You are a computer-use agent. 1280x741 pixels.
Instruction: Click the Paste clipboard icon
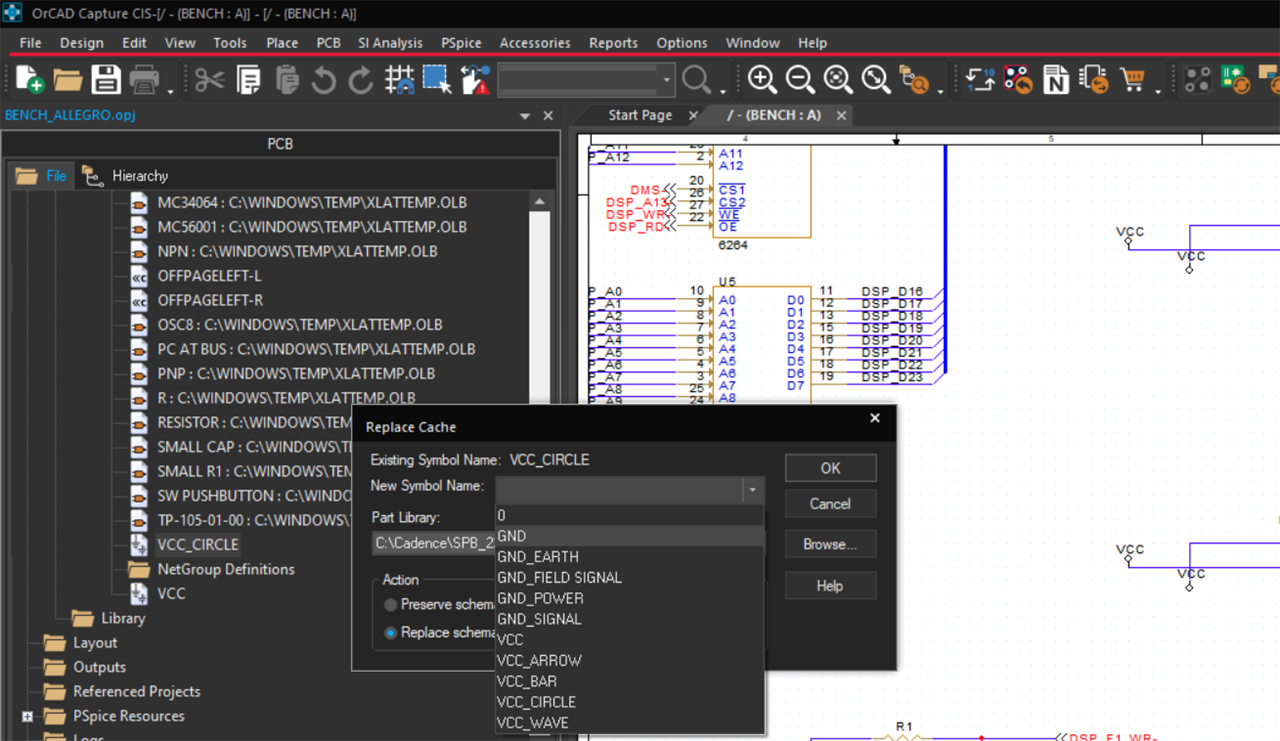(287, 80)
